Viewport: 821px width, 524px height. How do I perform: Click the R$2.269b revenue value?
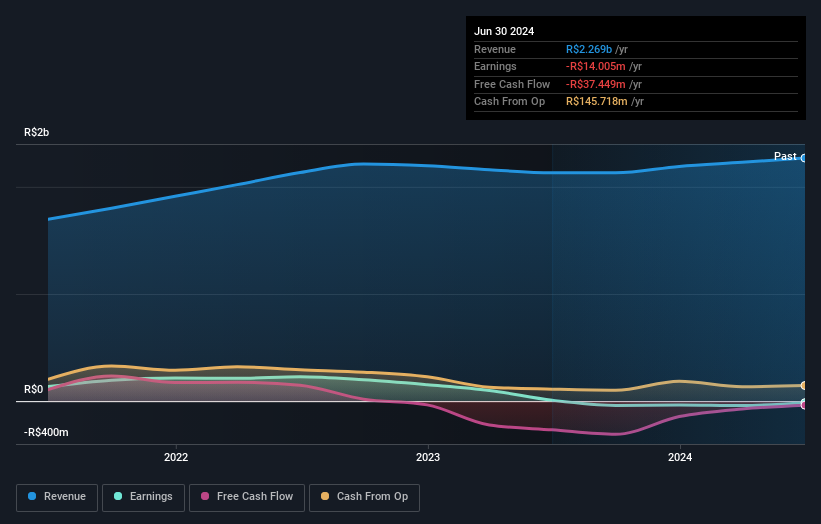tap(589, 49)
